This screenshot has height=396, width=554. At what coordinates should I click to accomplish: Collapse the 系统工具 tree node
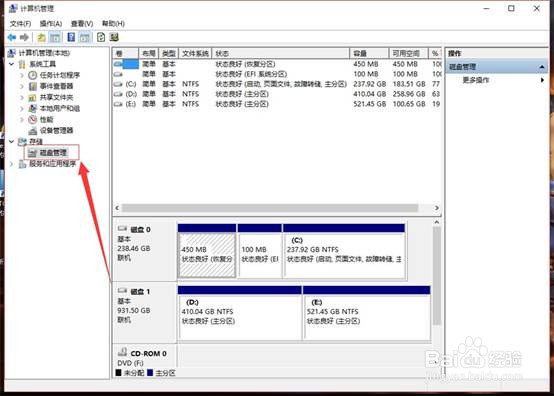click(x=12, y=64)
